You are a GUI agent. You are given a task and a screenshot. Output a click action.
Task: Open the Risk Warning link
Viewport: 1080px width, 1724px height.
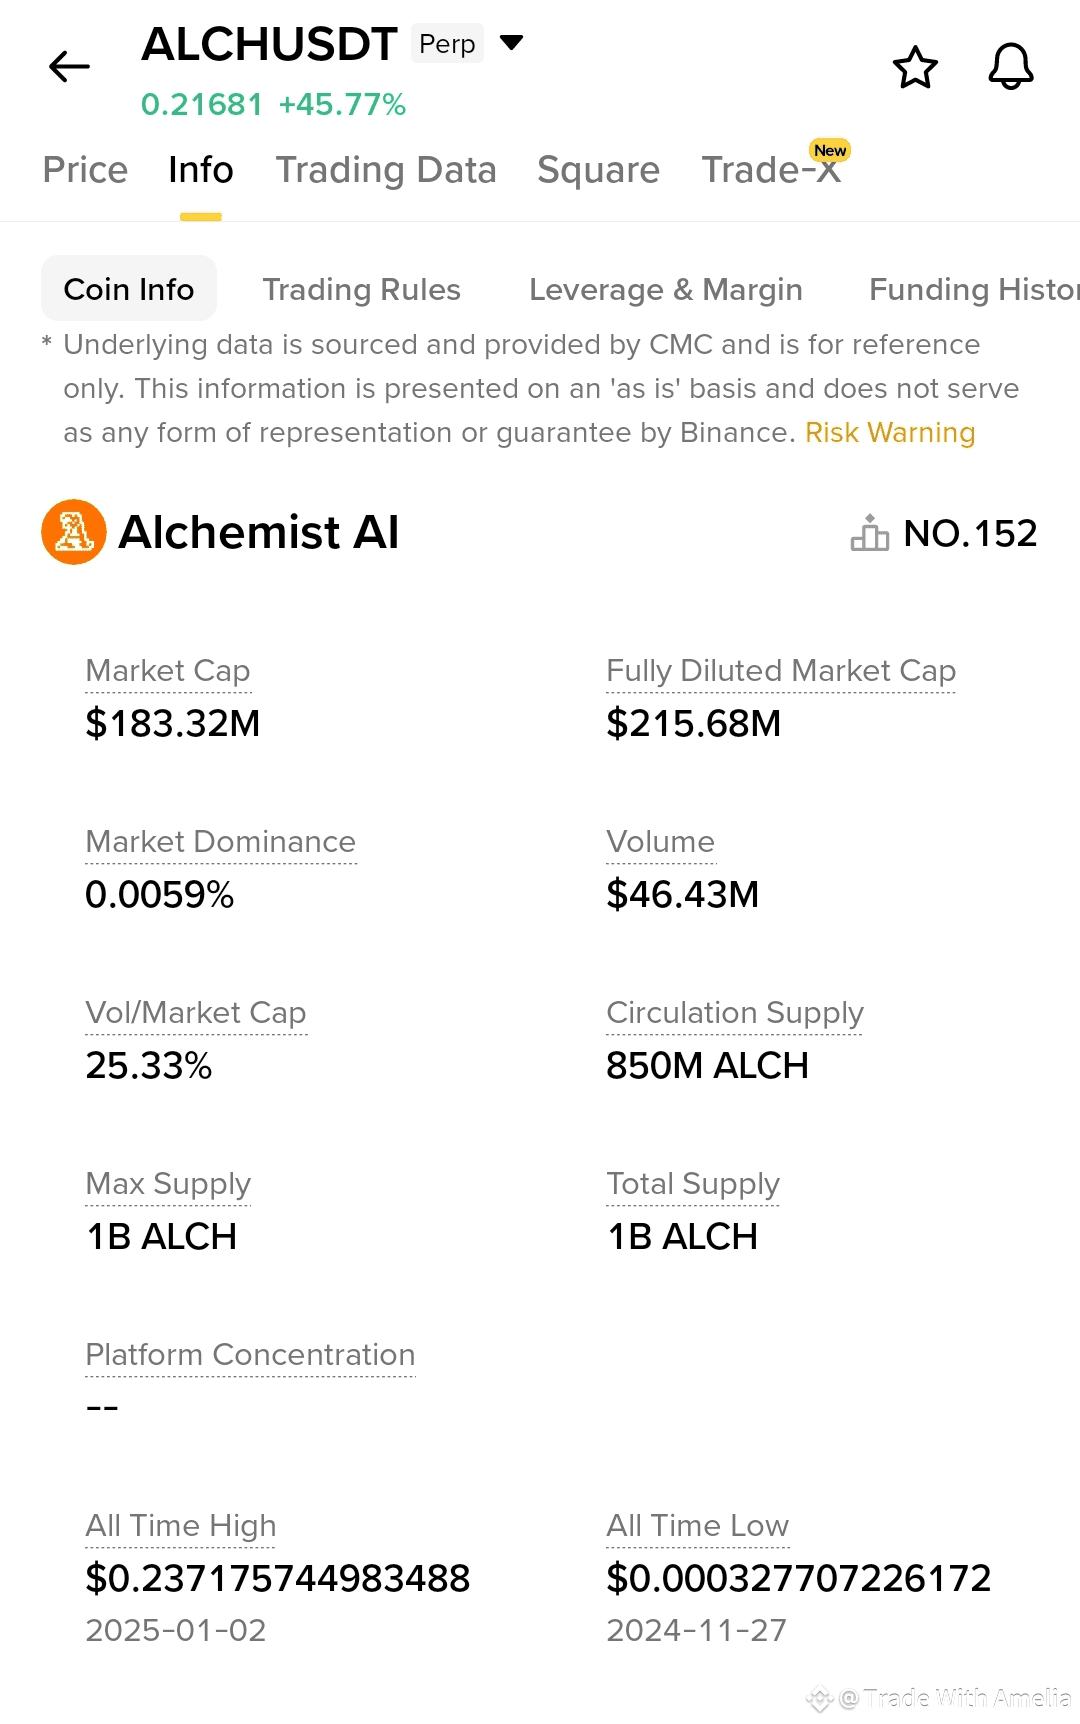pos(890,432)
